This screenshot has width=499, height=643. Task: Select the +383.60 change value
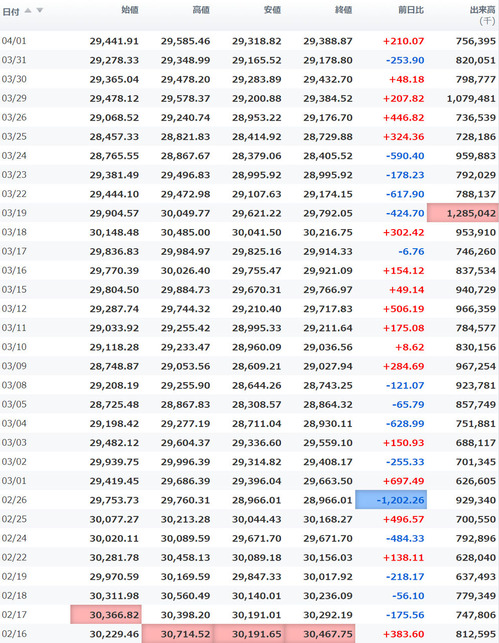click(x=403, y=634)
